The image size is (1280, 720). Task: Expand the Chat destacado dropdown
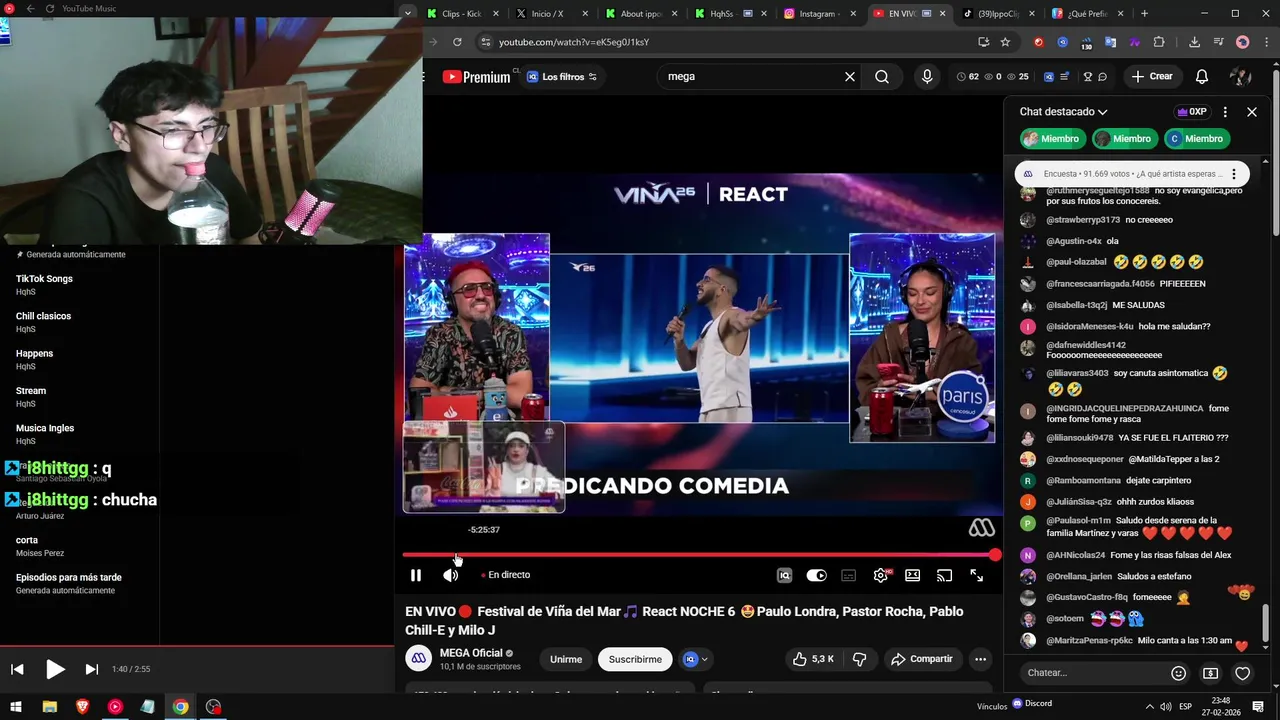tap(1064, 112)
